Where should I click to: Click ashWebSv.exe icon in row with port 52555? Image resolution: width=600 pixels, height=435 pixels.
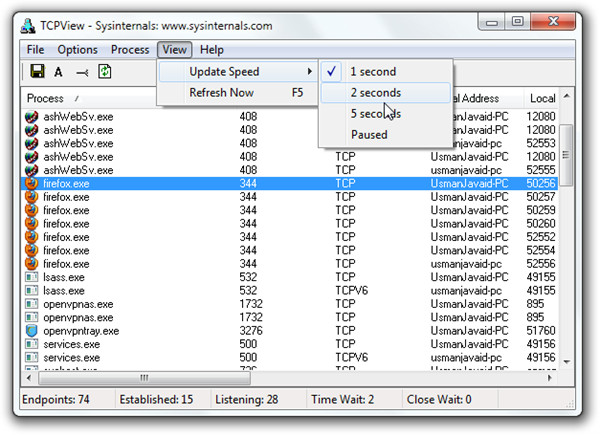[x=31, y=170]
